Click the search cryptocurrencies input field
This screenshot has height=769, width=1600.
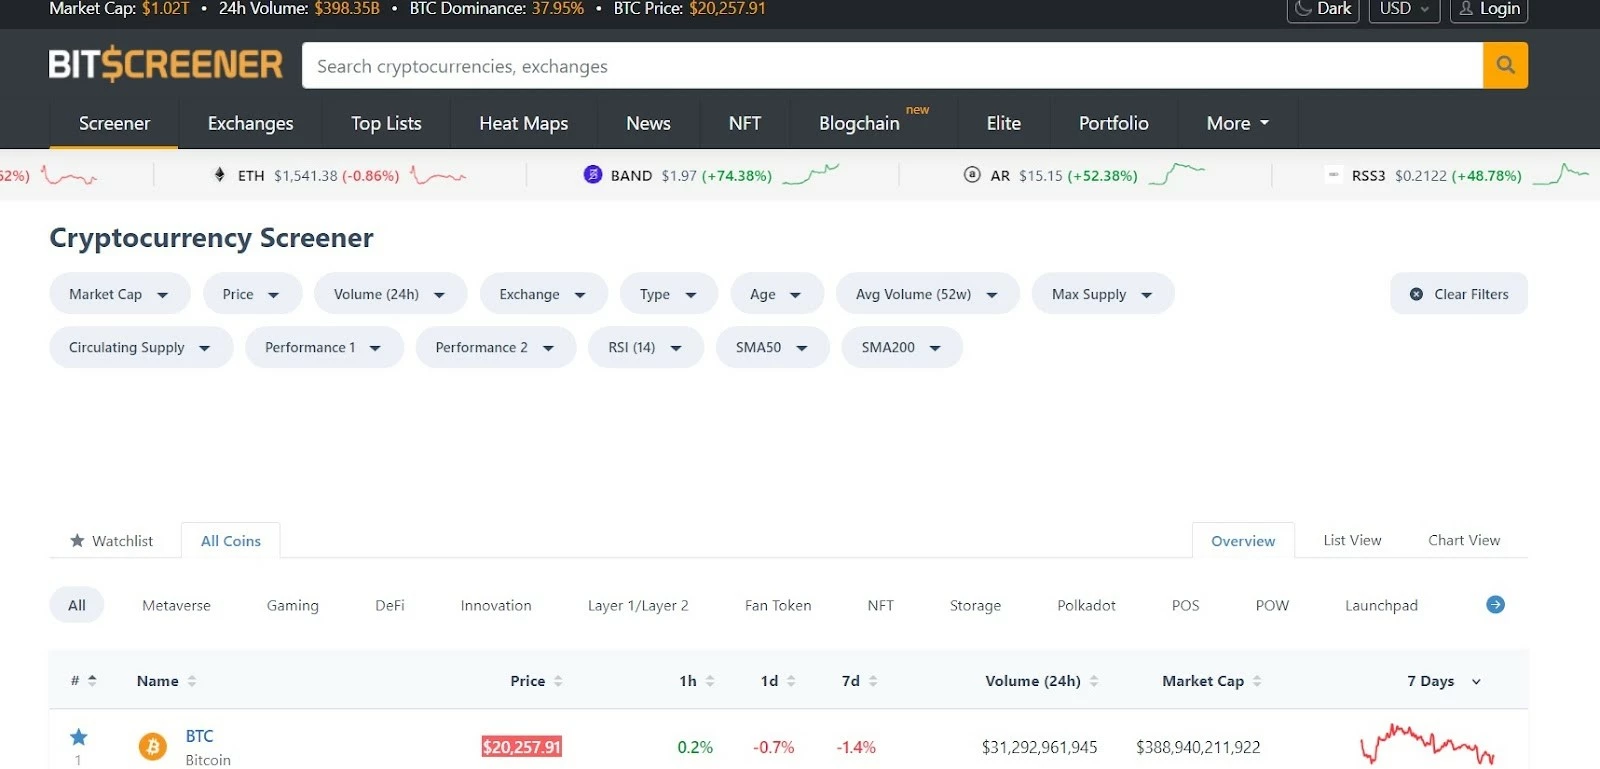(x=892, y=65)
